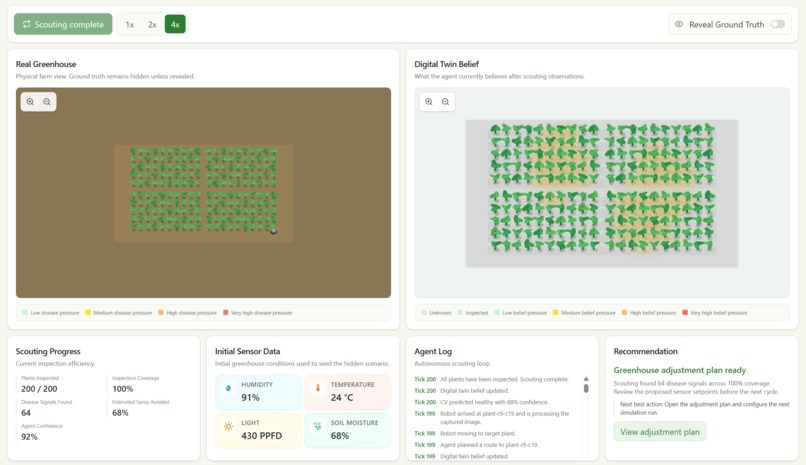
Task: Click the "Recommendation" panel title
Action: pos(646,351)
